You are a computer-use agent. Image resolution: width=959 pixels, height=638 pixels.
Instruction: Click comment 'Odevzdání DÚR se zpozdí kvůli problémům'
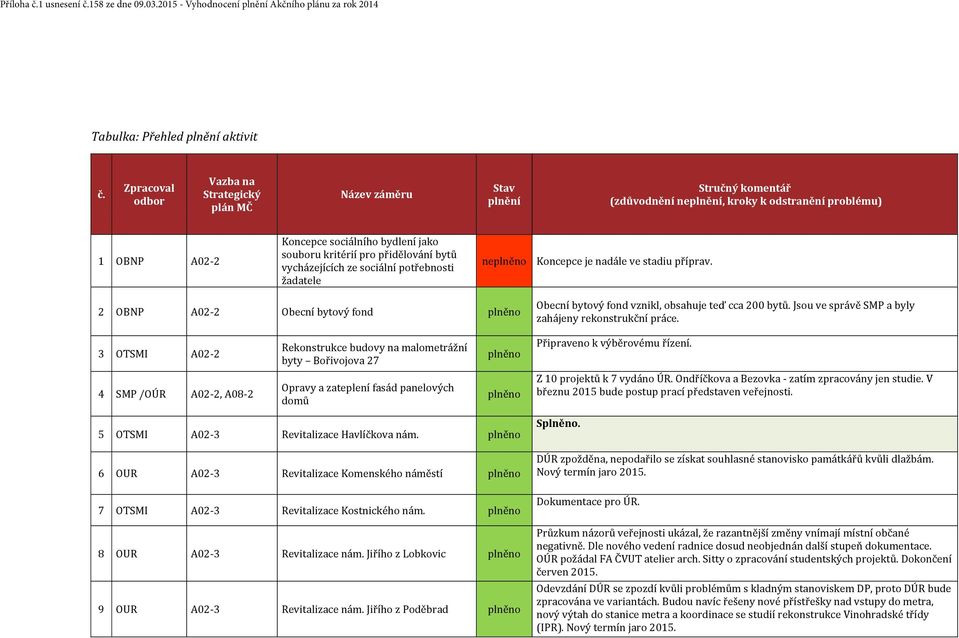pyautogui.click(x=744, y=608)
